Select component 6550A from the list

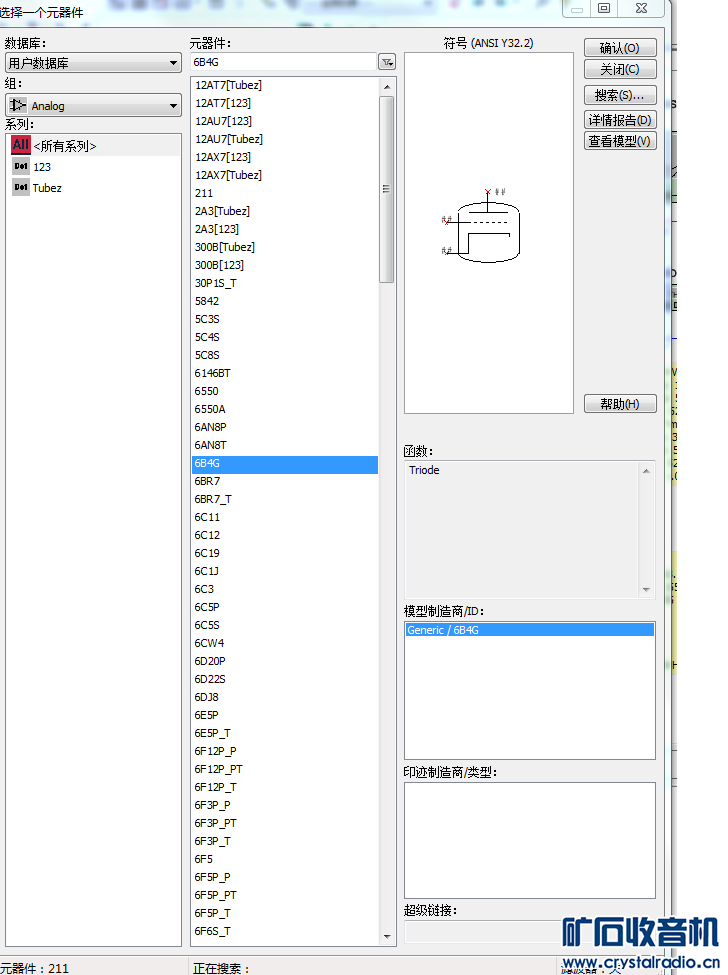(x=210, y=409)
